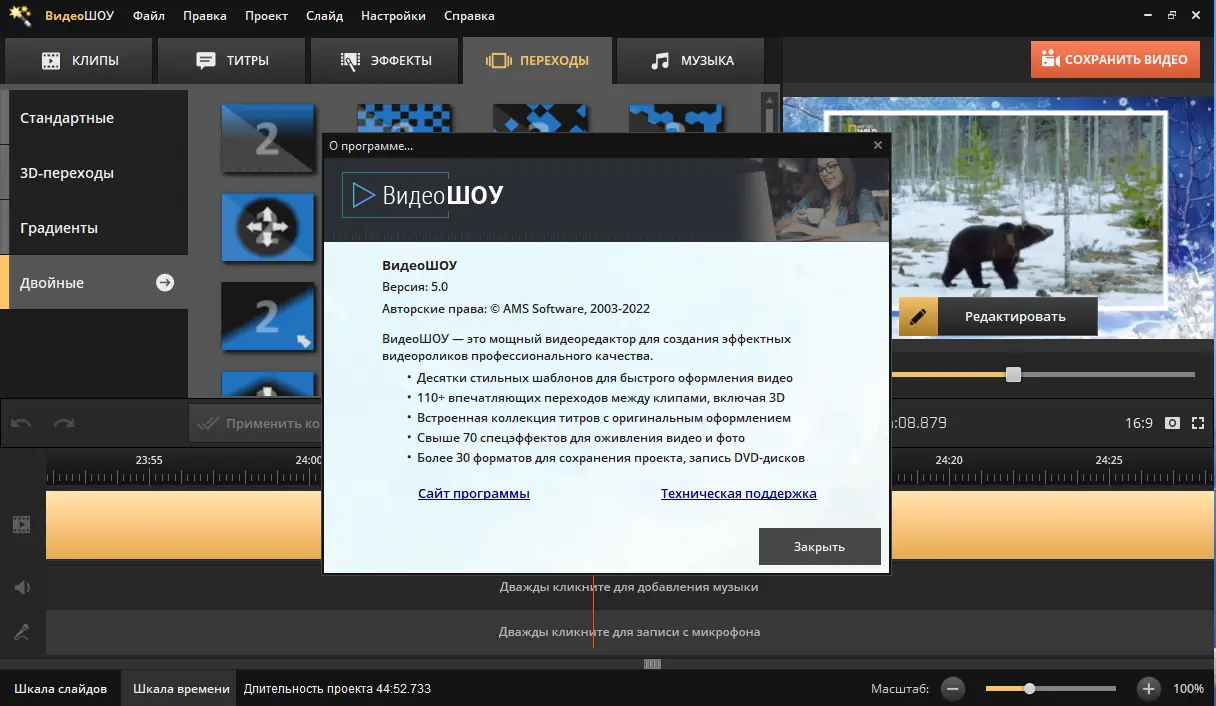Click Длительность проекта 44:52.733 text
Image resolution: width=1216 pixels, height=706 pixels.
coord(337,688)
